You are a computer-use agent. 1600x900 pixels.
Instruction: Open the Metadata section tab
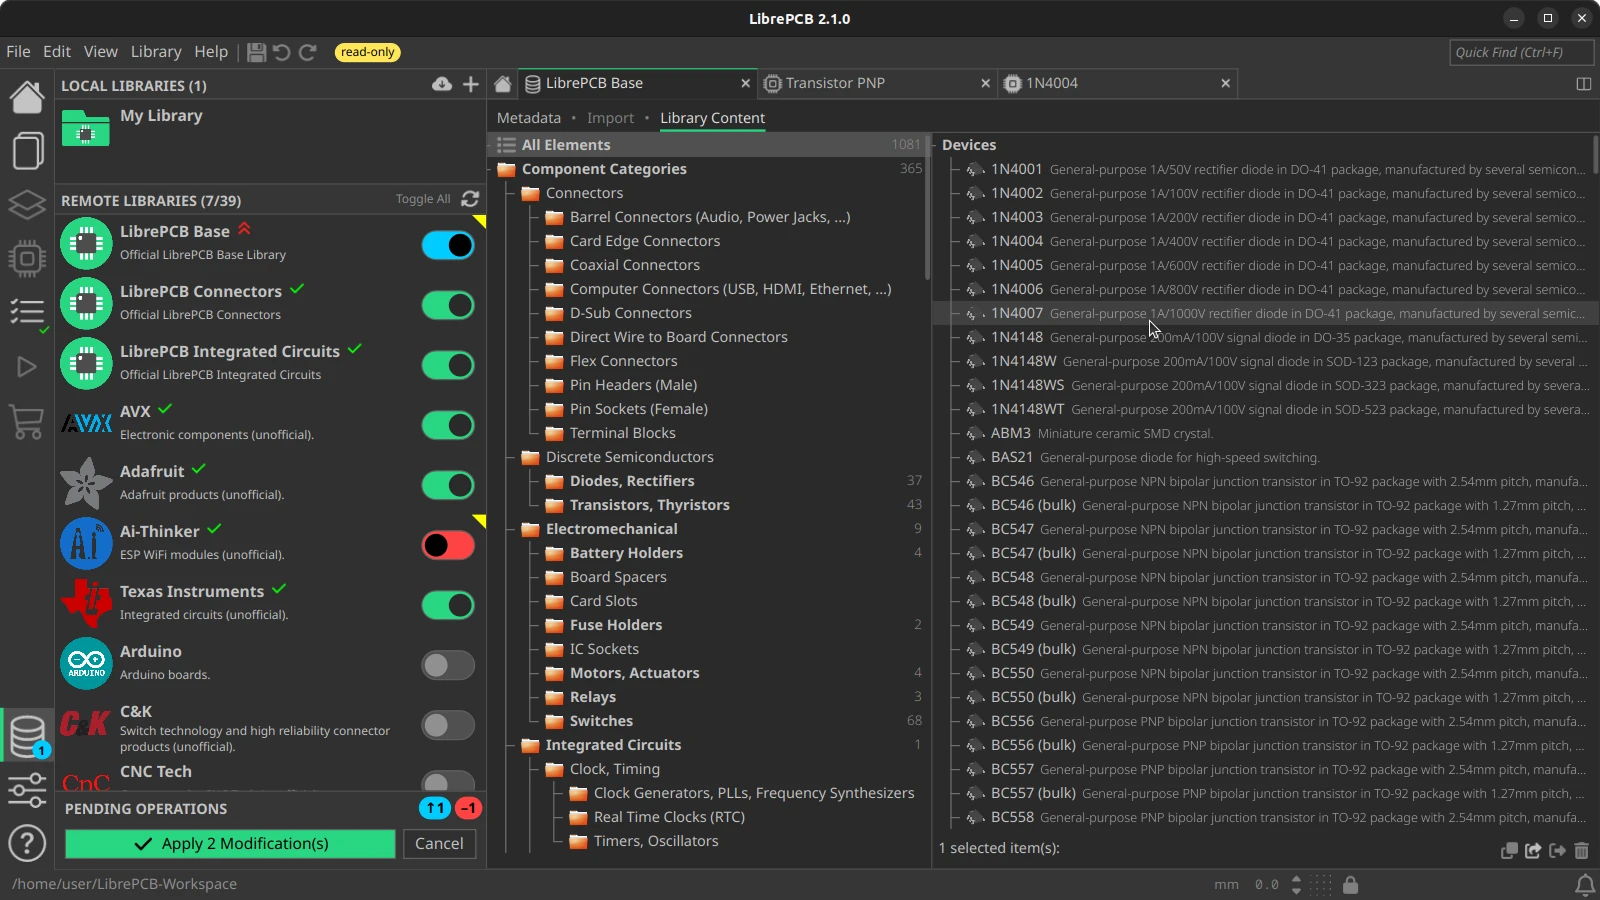[529, 118]
